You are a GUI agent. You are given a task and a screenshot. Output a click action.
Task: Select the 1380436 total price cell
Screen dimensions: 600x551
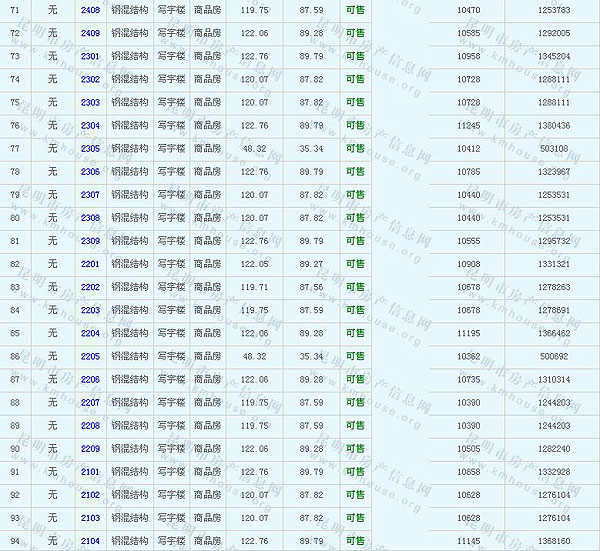point(553,125)
